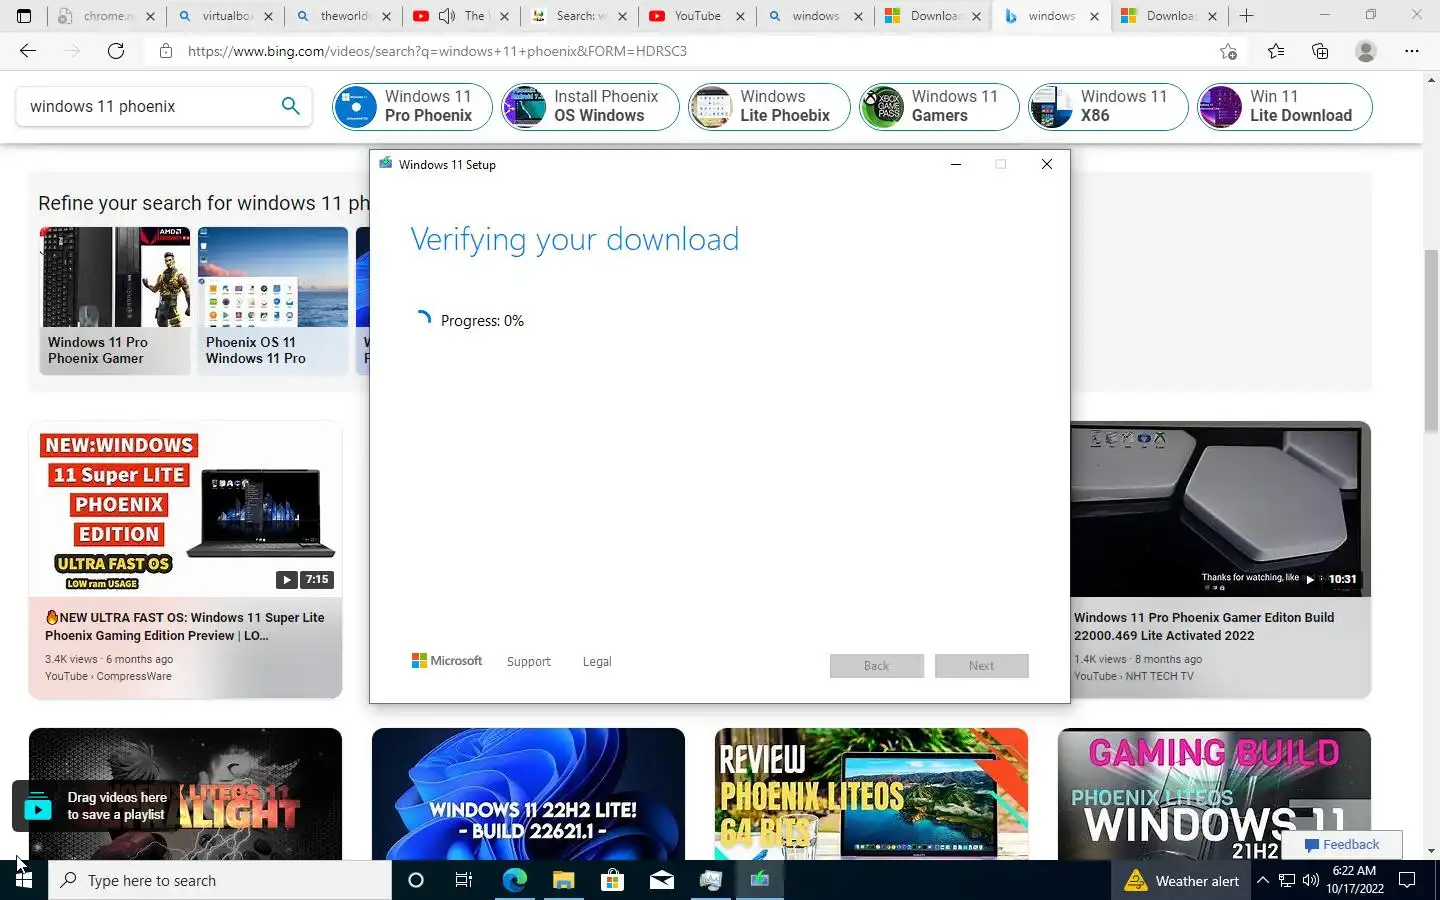Open NEW ULTRA FAST OS video title
Image resolution: width=1440 pixels, height=900 pixels.
(x=185, y=626)
